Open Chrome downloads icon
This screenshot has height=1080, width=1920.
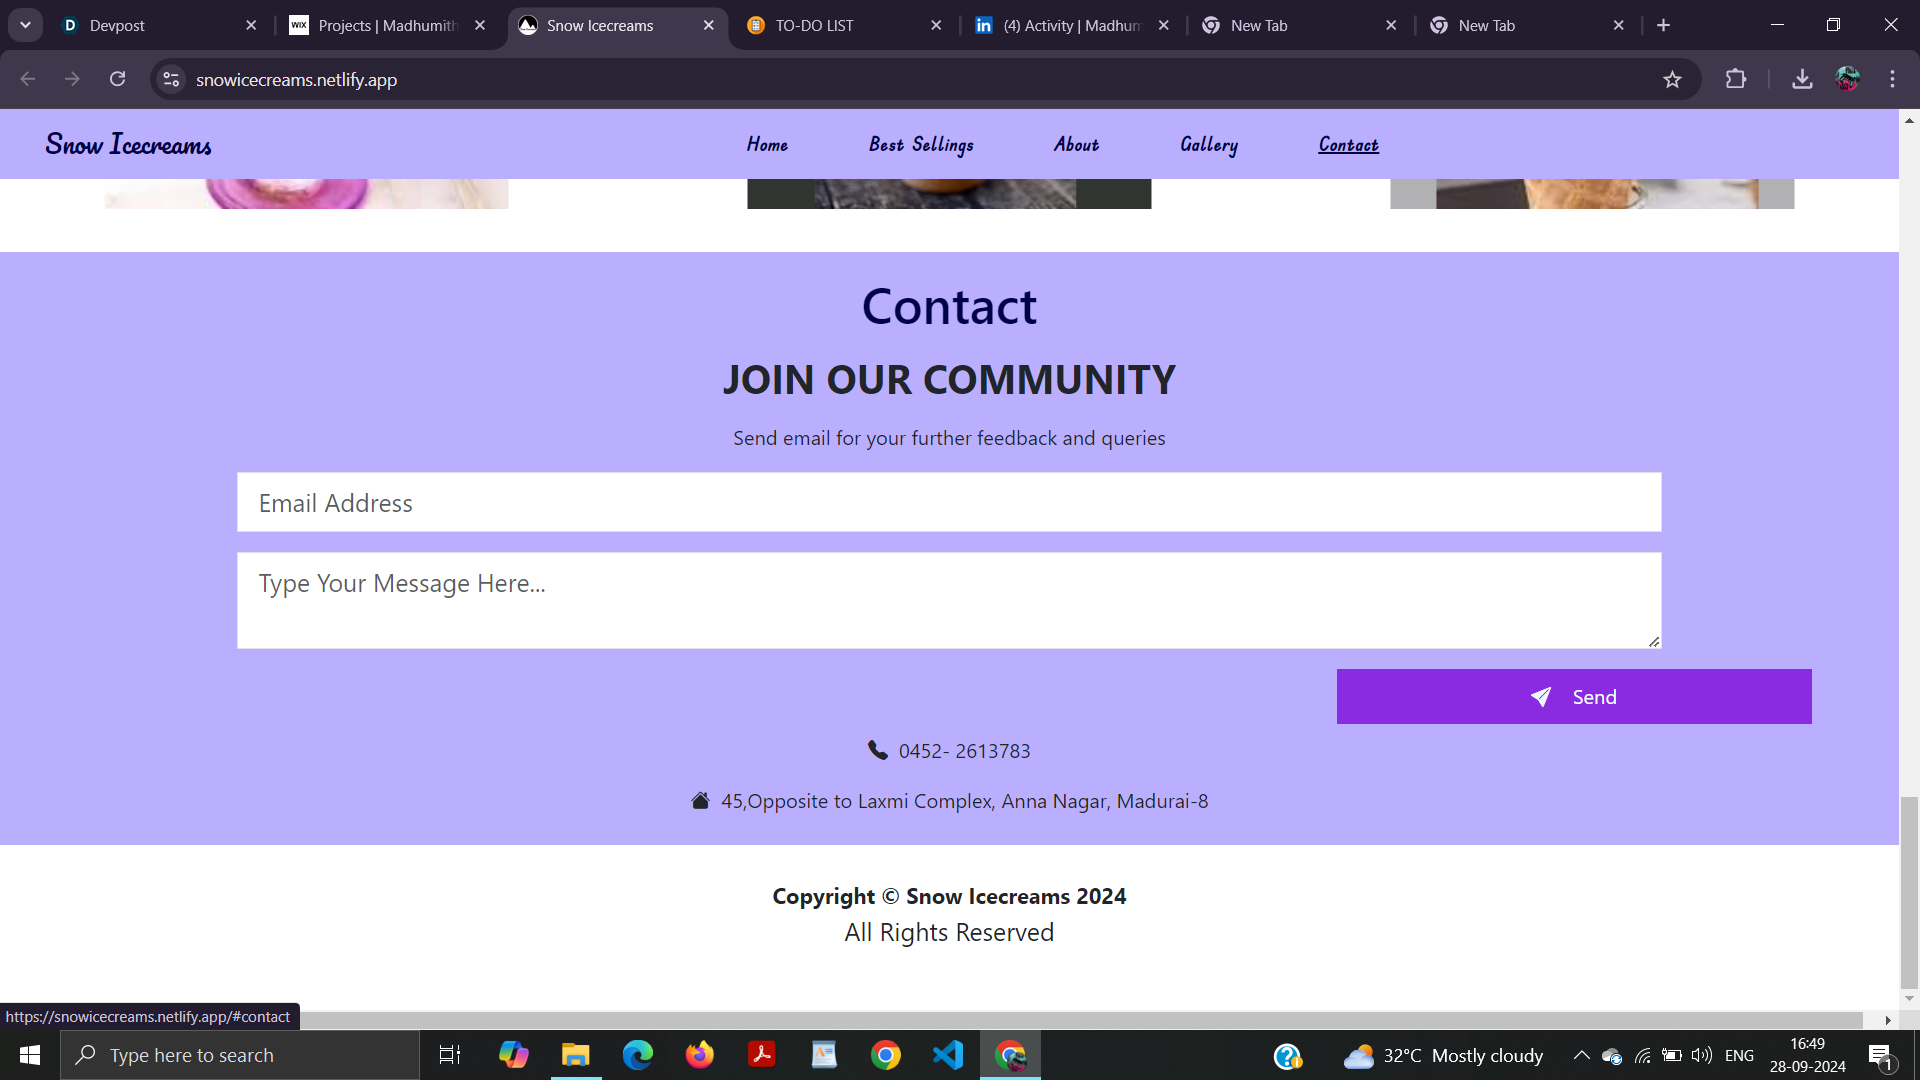point(1802,79)
